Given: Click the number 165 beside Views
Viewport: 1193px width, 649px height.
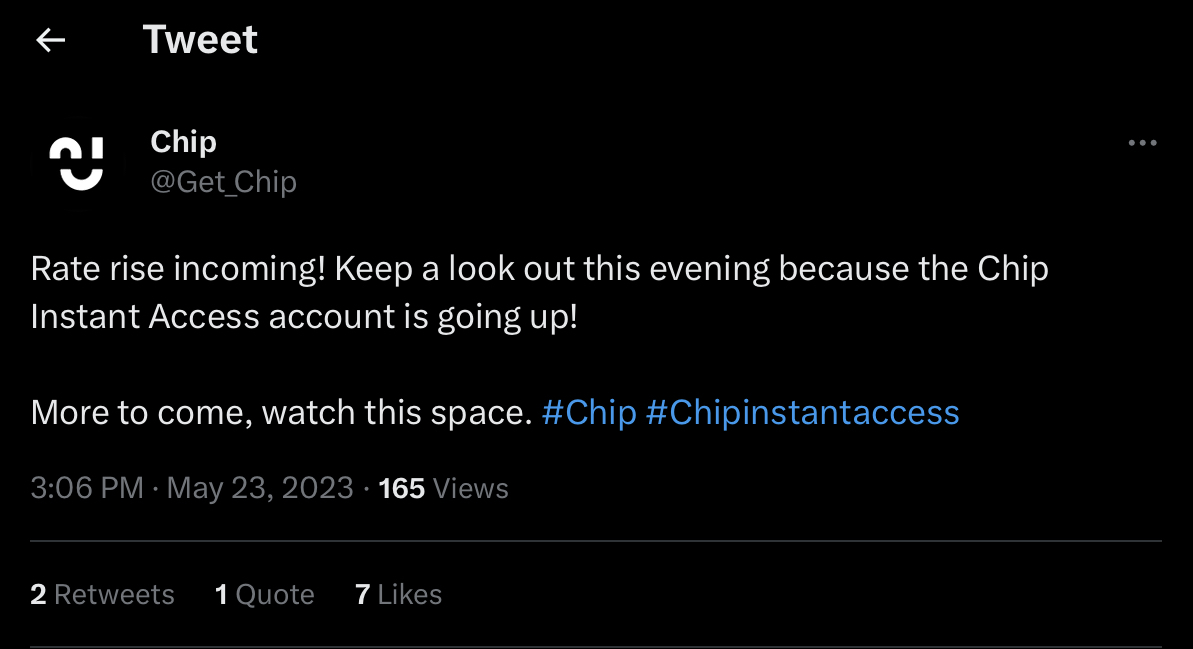Looking at the screenshot, I should [402, 488].
